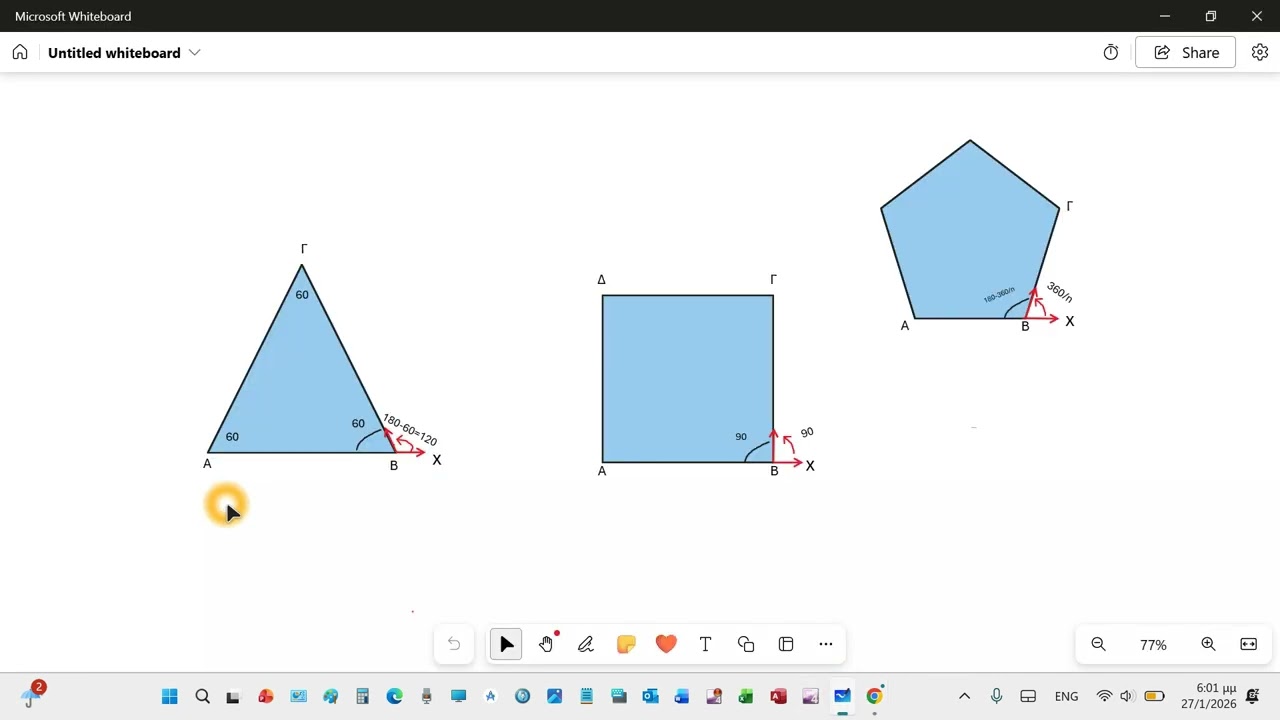This screenshot has width=1280, height=720.
Task: Click the 180-60=120 angle label
Action: 410,431
